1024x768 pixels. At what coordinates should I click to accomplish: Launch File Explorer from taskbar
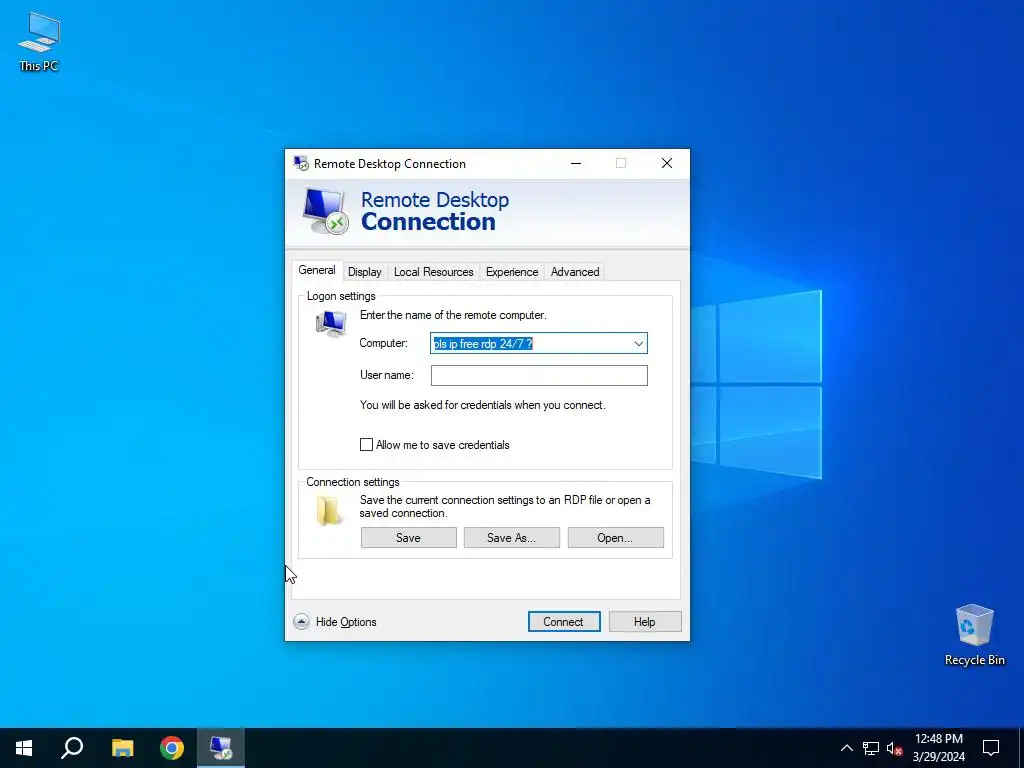122,748
